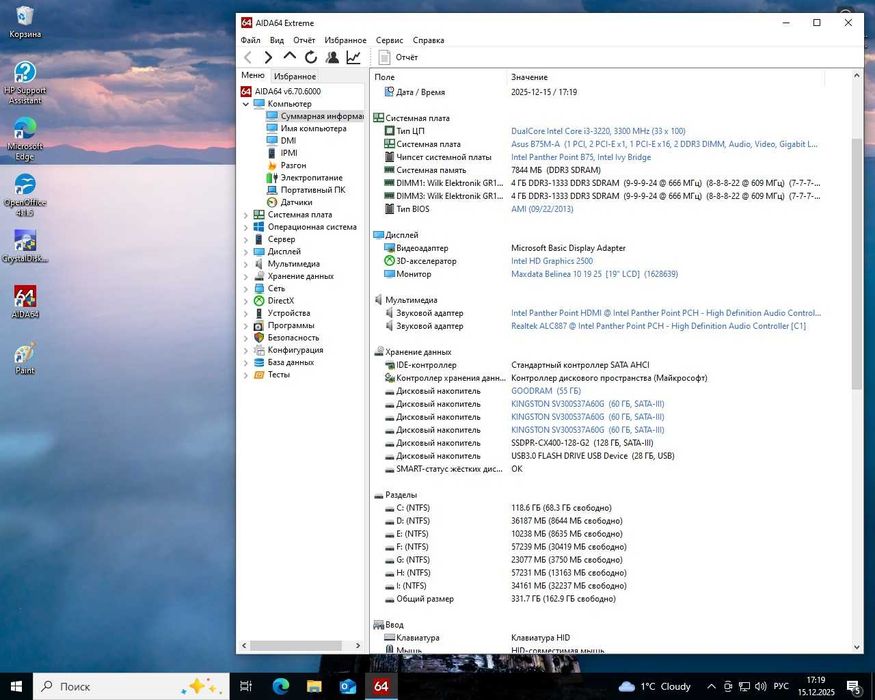Click the taskbar Поиск search box
This screenshot has width=875, height=700.
click(x=131, y=686)
